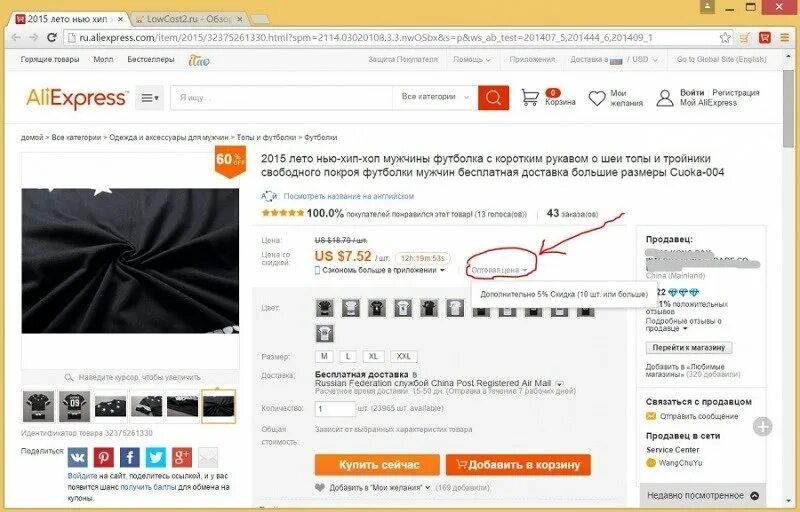Share the product on Pinterest
Image resolution: width=800 pixels, height=512 pixels.
[104, 457]
